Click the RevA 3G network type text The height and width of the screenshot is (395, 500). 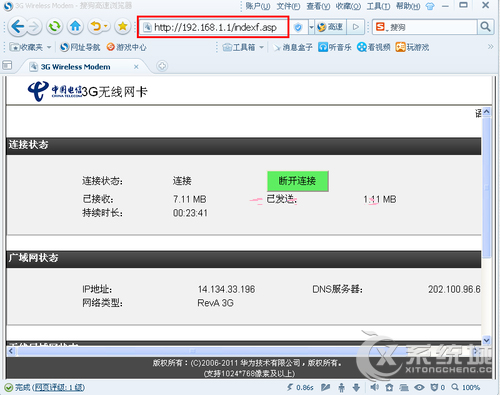[x=215, y=303]
